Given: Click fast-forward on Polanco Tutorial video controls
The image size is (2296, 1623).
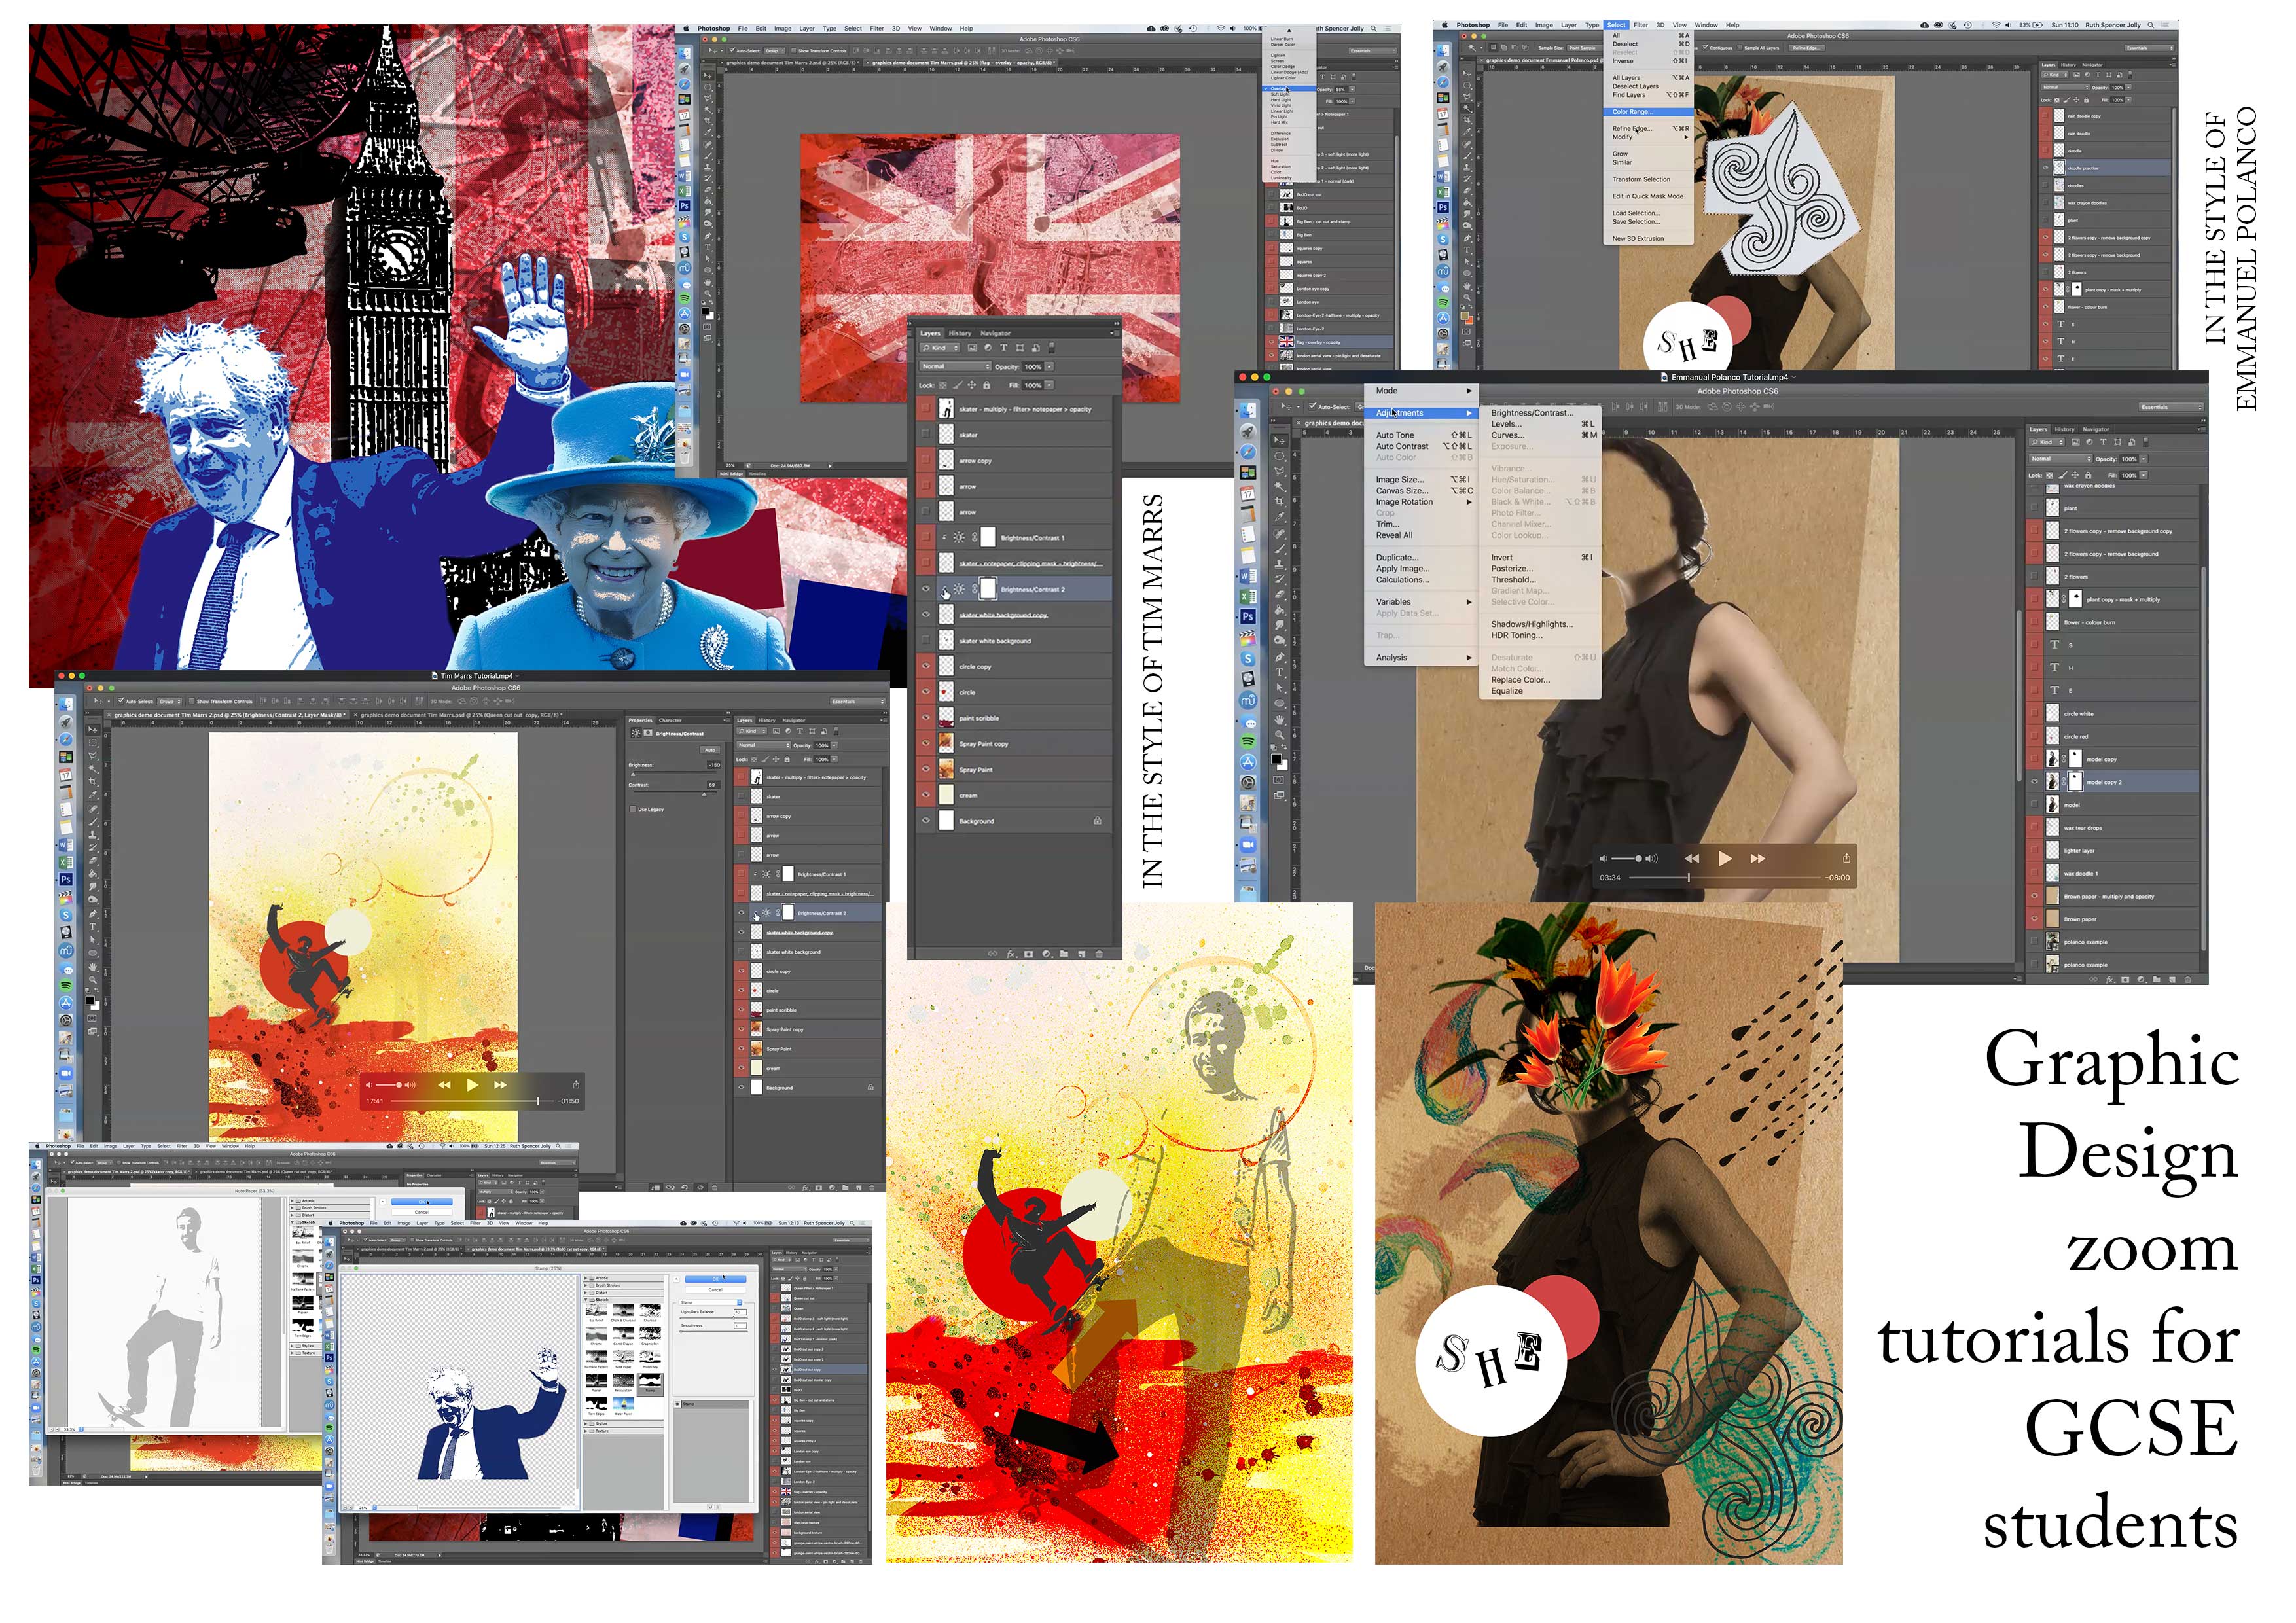Looking at the screenshot, I should pyautogui.click(x=1757, y=858).
